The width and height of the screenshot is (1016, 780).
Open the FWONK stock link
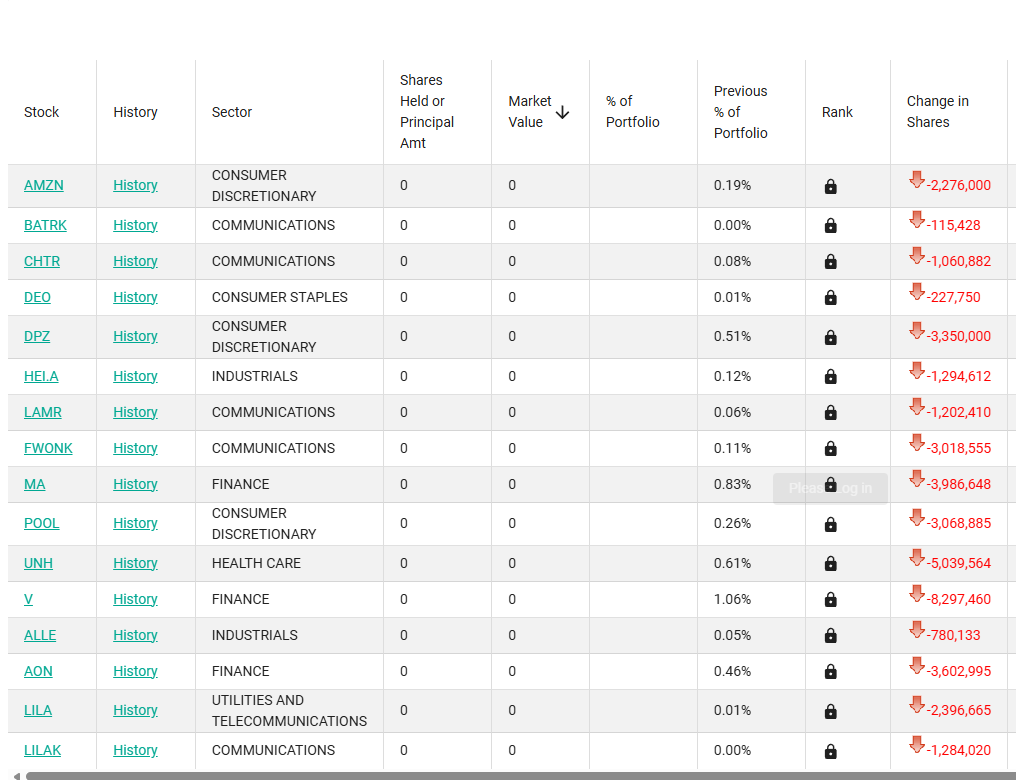pos(48,448)
